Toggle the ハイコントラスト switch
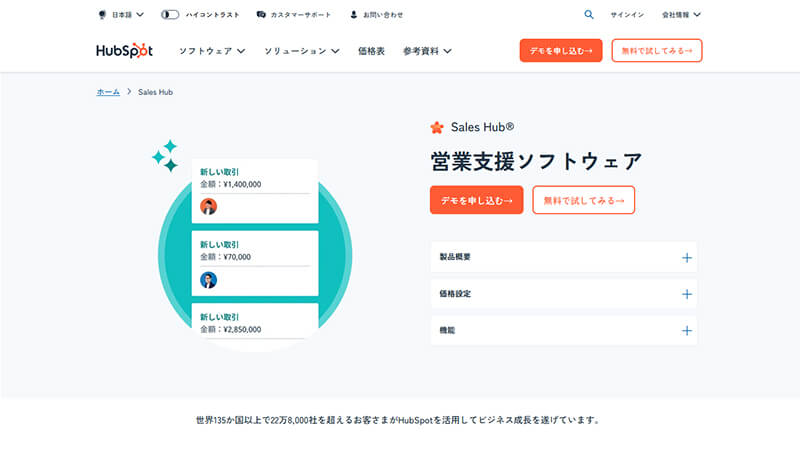The image size is (800, 450). (170, 15)
